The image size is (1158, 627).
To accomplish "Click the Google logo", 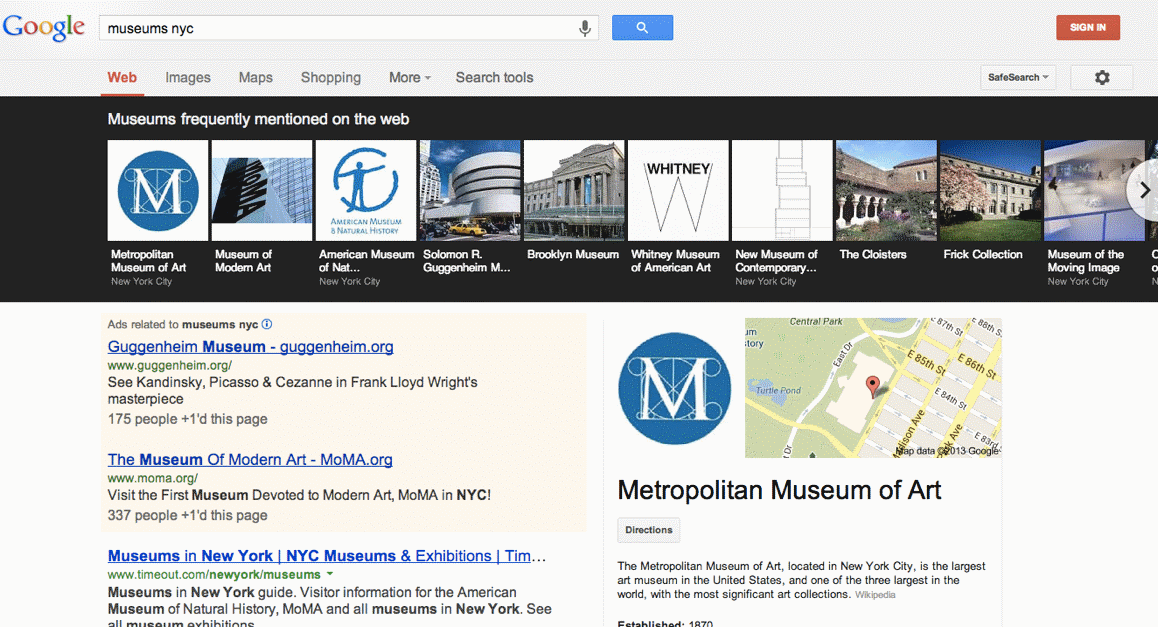I will [x=44, y=27].
